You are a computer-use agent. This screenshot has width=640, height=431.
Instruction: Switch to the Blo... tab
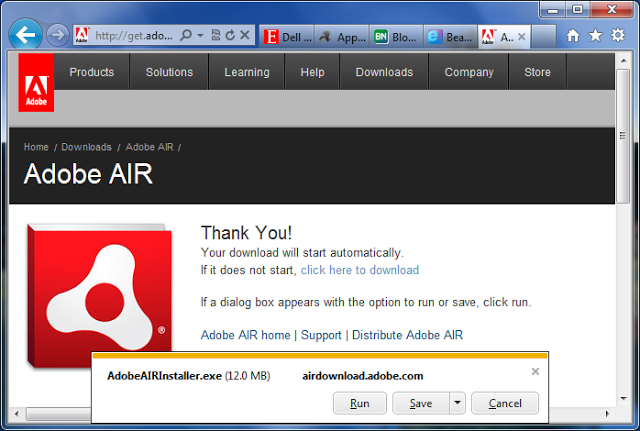point(396,37)
